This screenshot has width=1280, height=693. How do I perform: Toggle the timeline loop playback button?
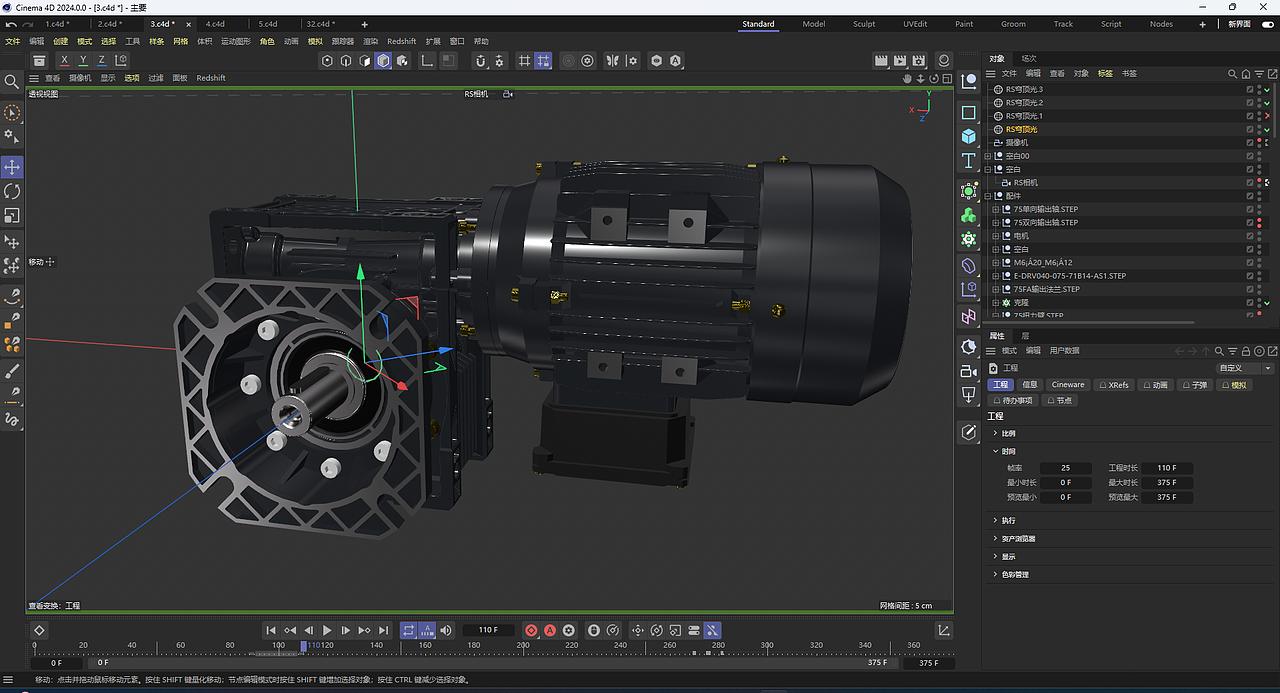[x=408, y=630]
